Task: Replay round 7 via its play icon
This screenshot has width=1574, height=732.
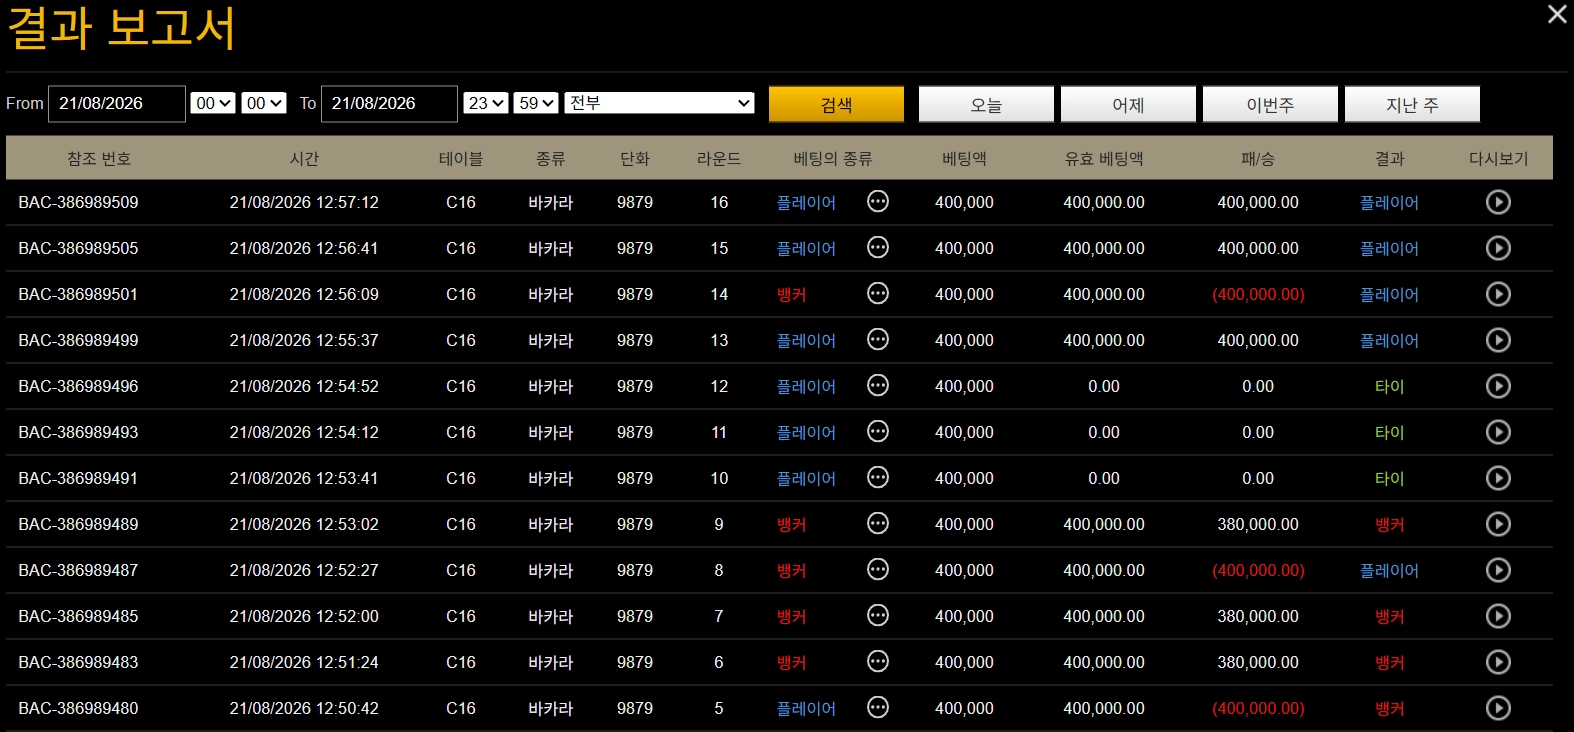Action: pos(1498,616)
